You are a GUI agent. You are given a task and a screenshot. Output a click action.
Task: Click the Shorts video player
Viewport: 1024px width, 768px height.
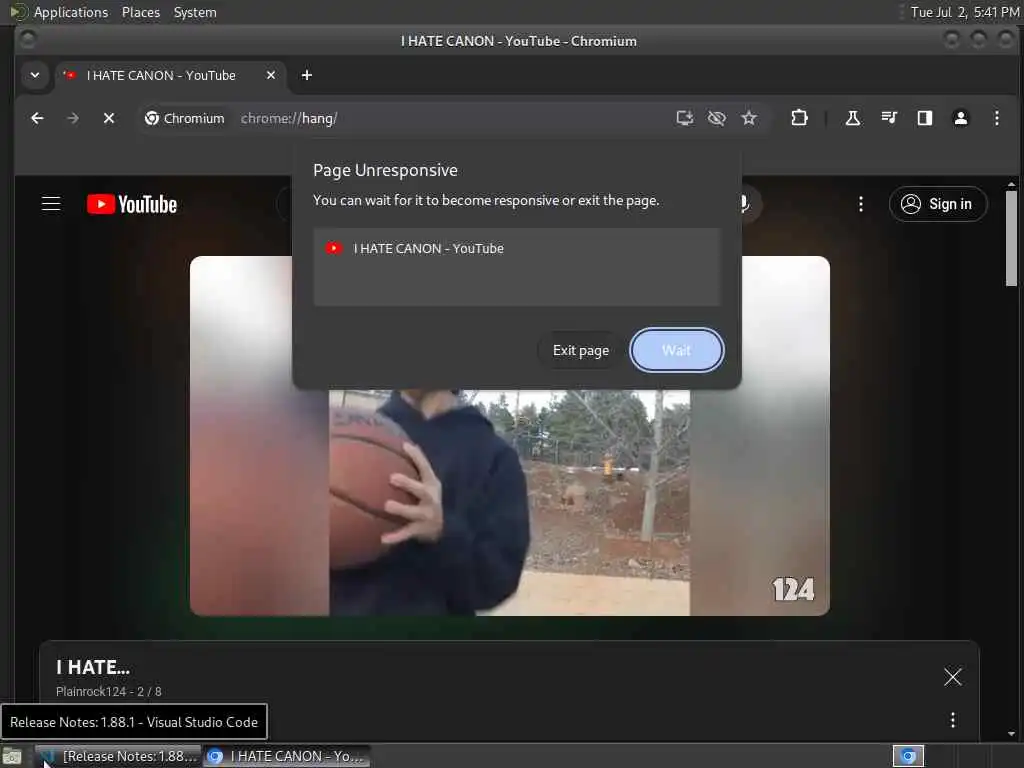509,436
